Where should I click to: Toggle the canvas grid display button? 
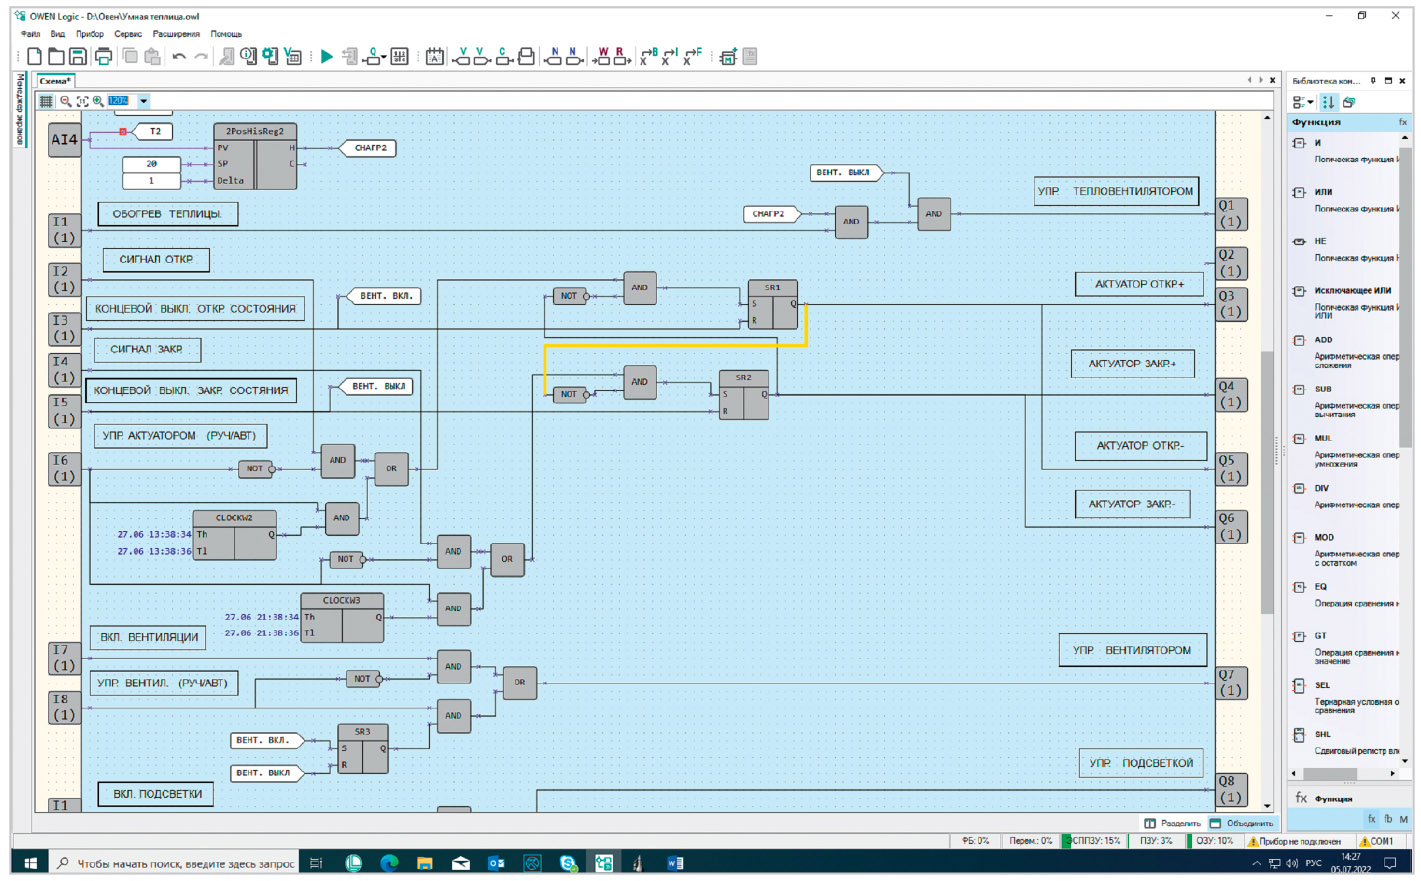point(46,101)
